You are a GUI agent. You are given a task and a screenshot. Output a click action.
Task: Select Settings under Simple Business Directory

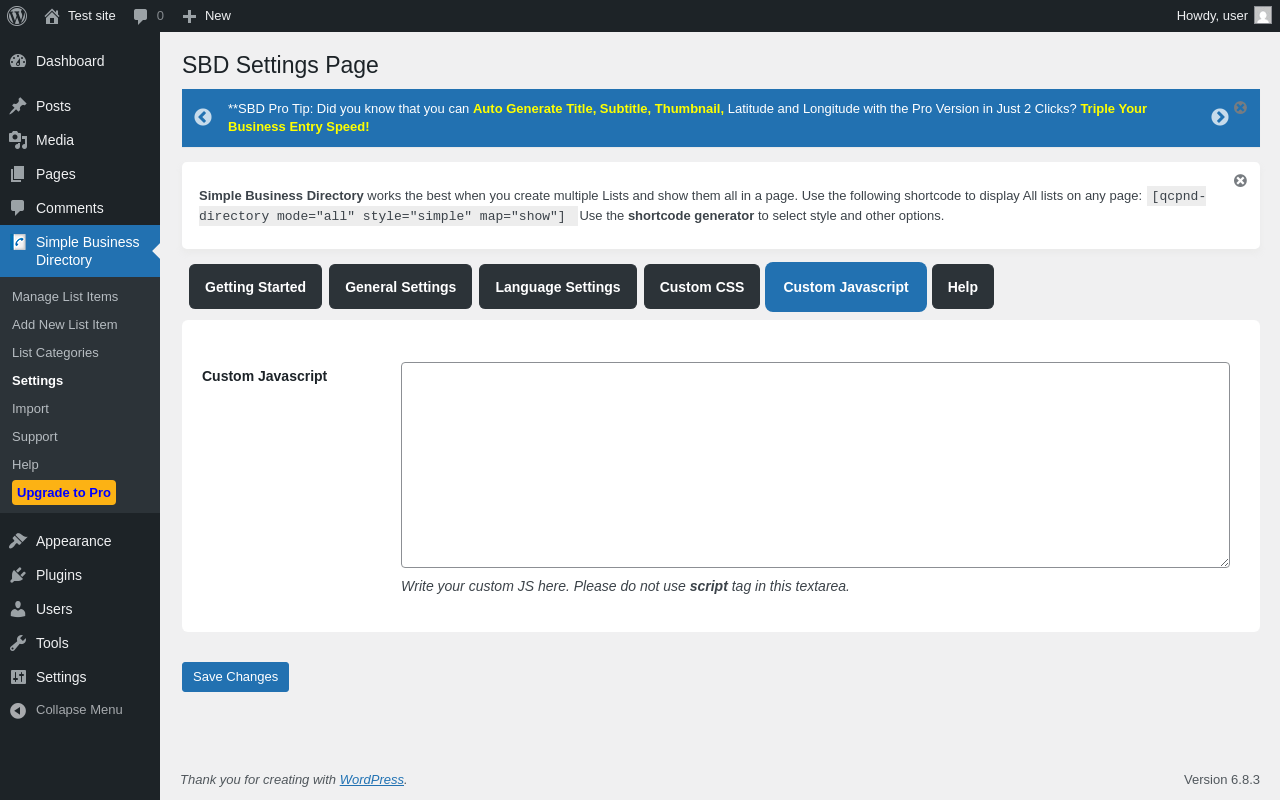click(37, 380)
